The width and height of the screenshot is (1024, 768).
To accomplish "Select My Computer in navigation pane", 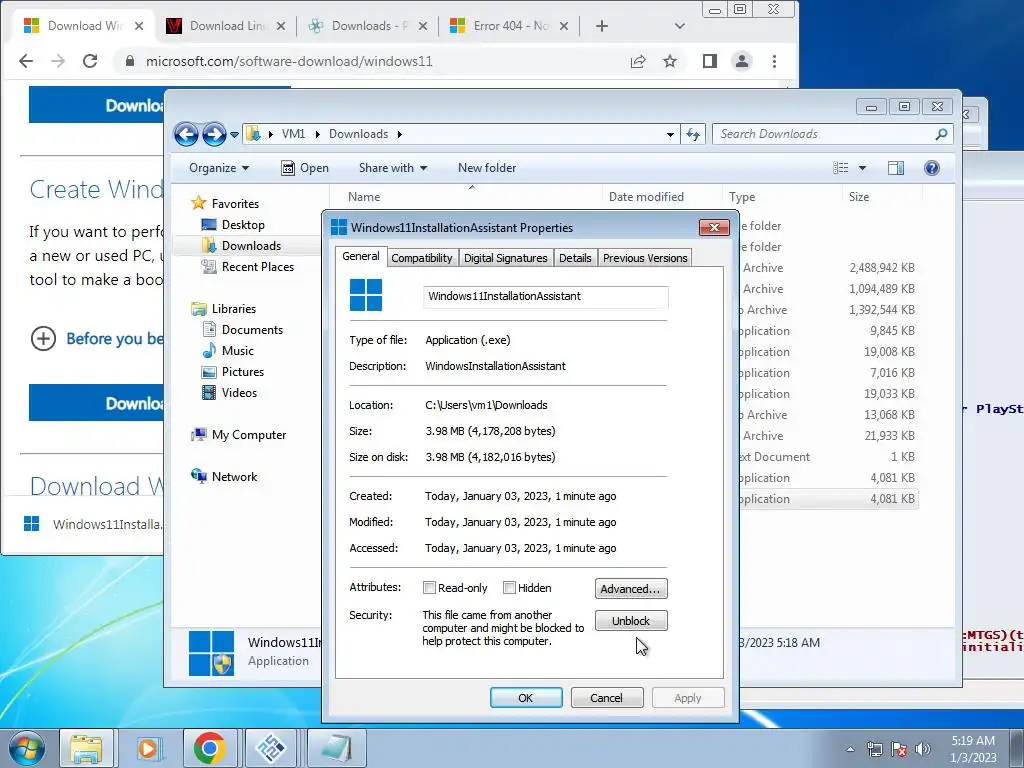I will tap(248, 435).
